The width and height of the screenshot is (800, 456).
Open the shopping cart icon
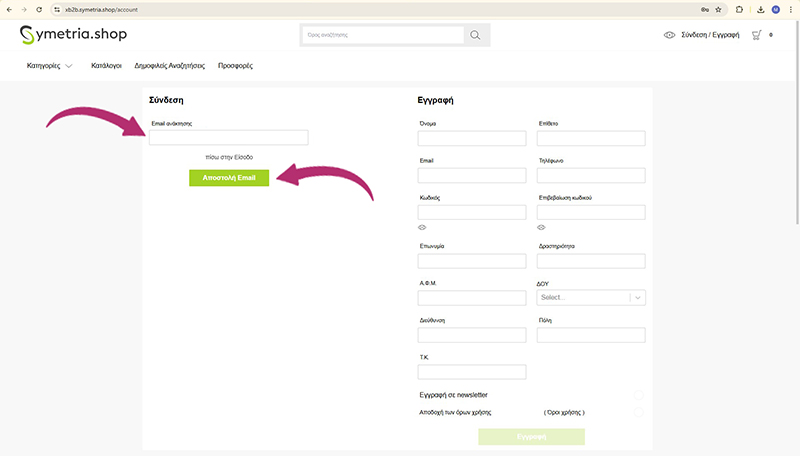757,35
